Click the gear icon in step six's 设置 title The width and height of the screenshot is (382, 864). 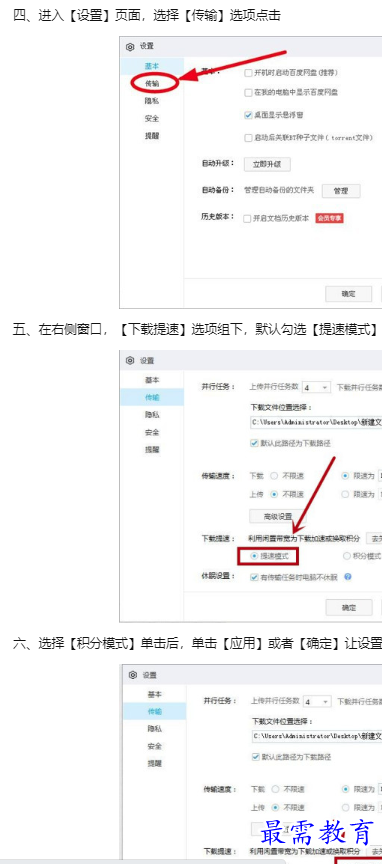coord(132,675)
